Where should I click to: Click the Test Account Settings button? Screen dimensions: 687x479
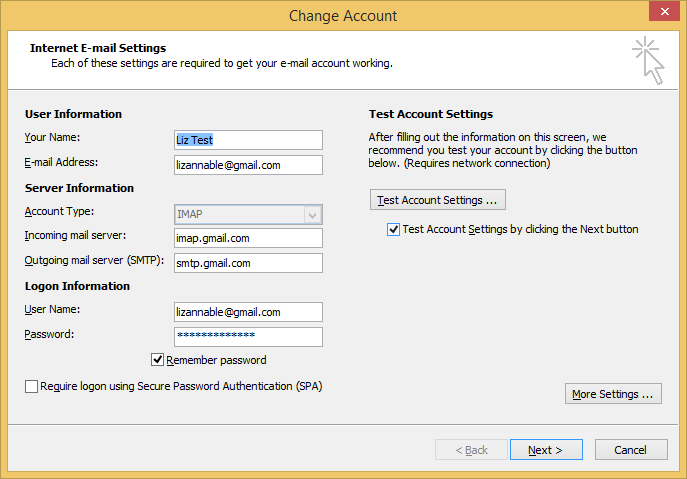[438, 200]
